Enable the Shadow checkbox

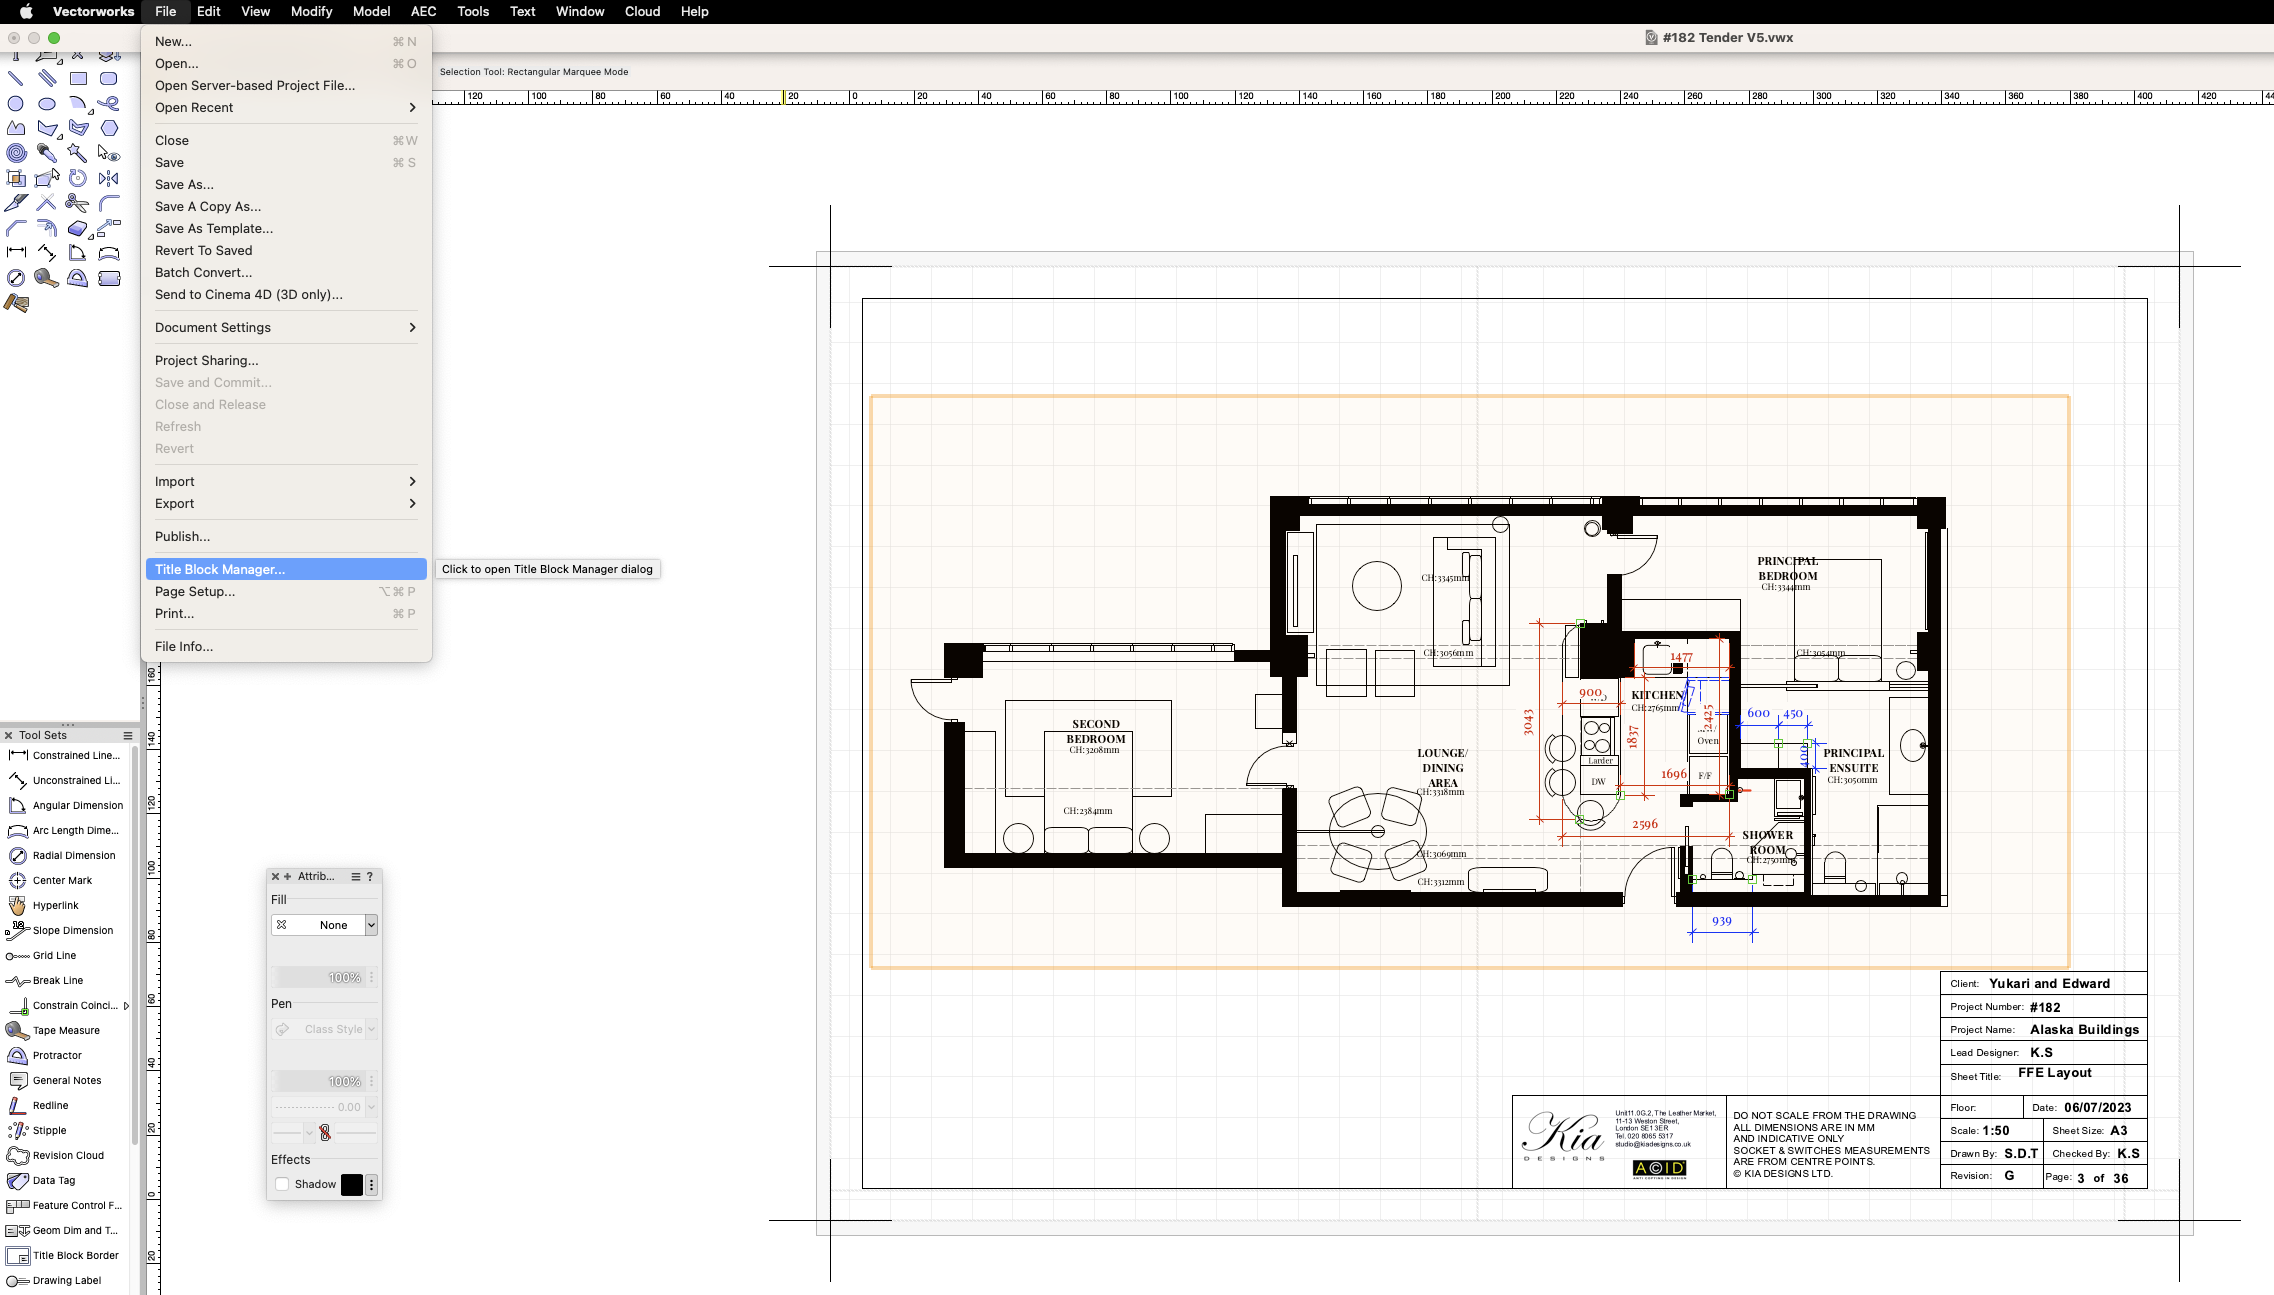point(282,1184)
